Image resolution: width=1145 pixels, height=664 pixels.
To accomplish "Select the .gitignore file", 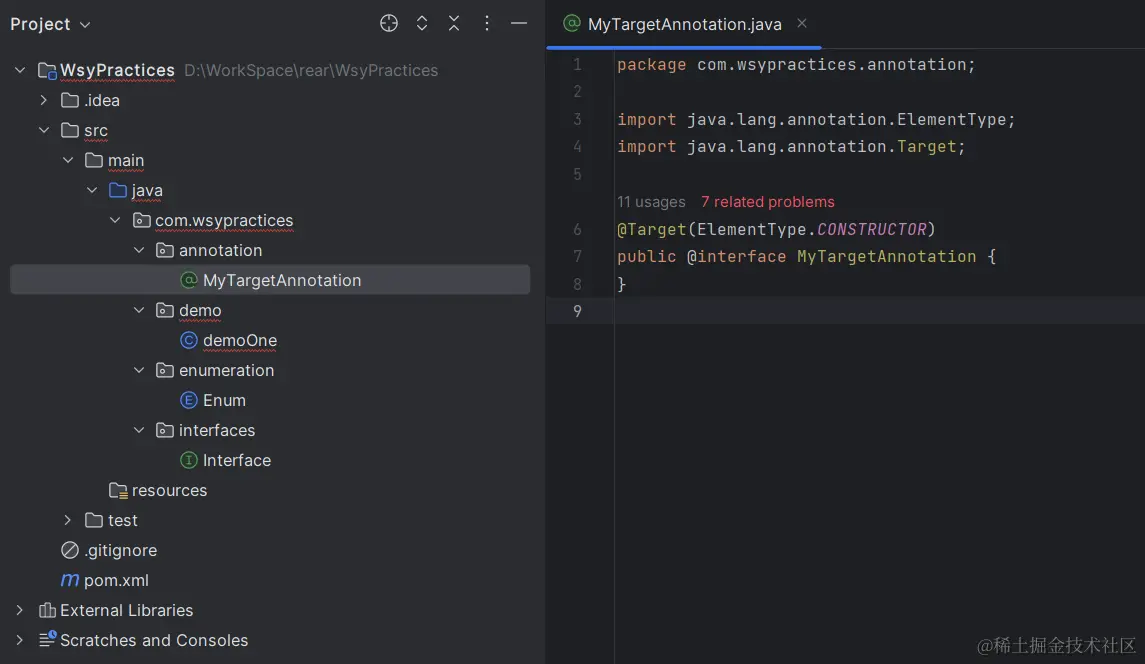I will click(x=119, y=550).
